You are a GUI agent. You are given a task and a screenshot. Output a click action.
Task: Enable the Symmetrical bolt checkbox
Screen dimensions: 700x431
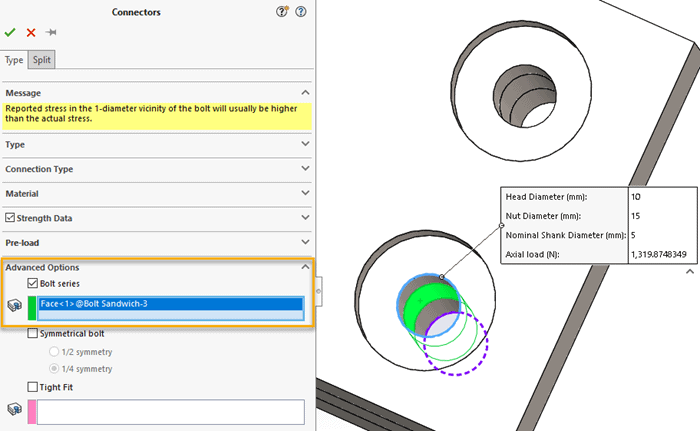(33, 333)
